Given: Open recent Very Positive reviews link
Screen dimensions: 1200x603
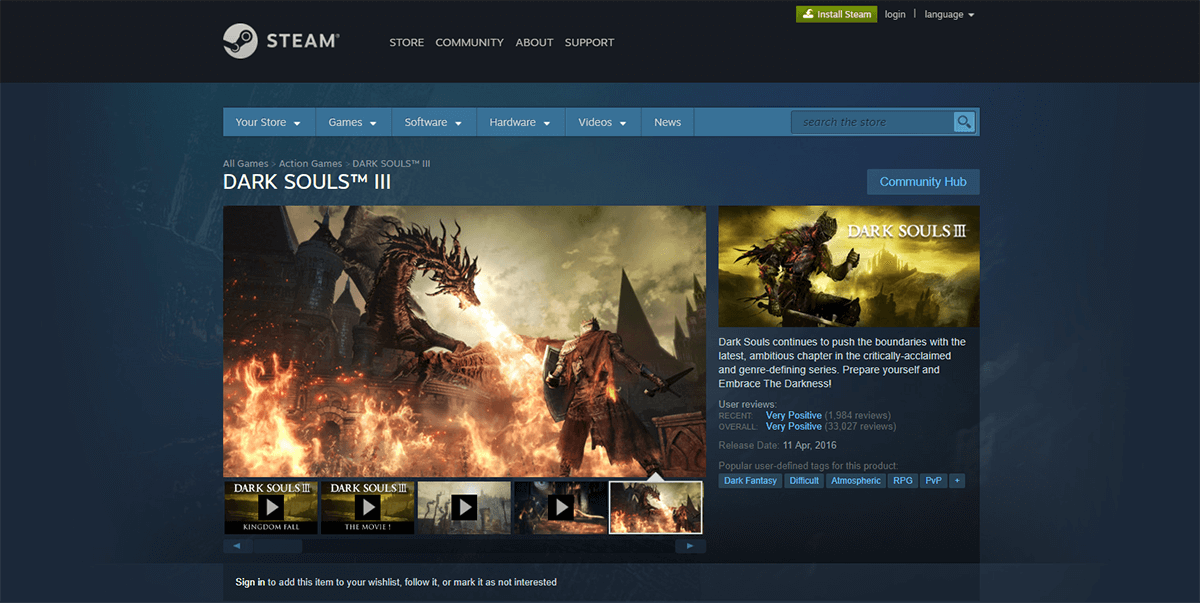Looking at the screenshot, I should tap(793, 415).
